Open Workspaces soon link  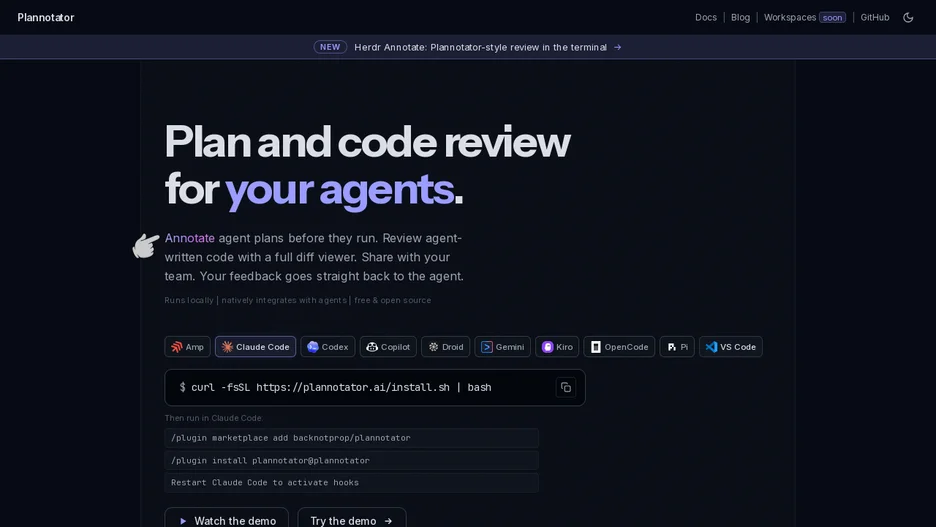[805, 17]
